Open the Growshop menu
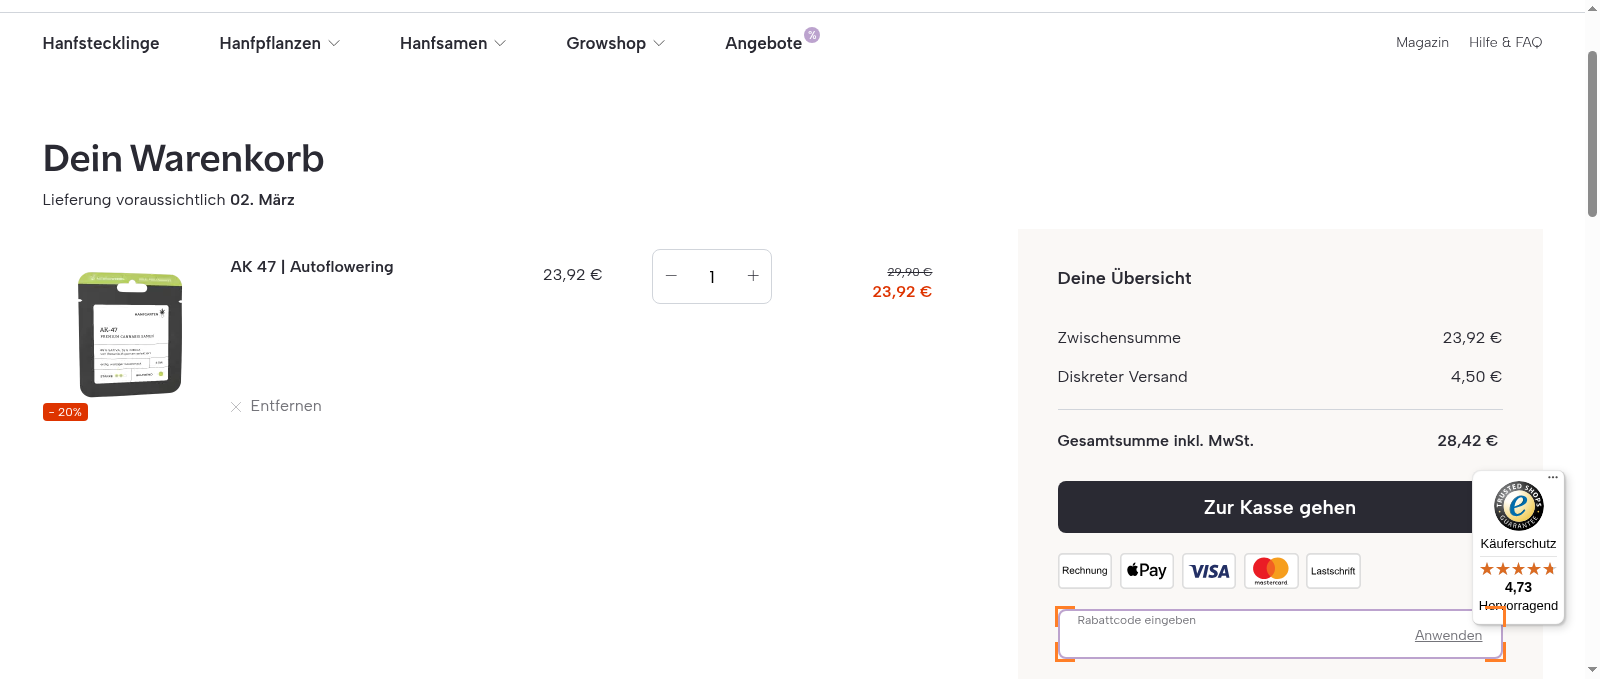This screenshot has height=679, width=1600. [606, 43]
